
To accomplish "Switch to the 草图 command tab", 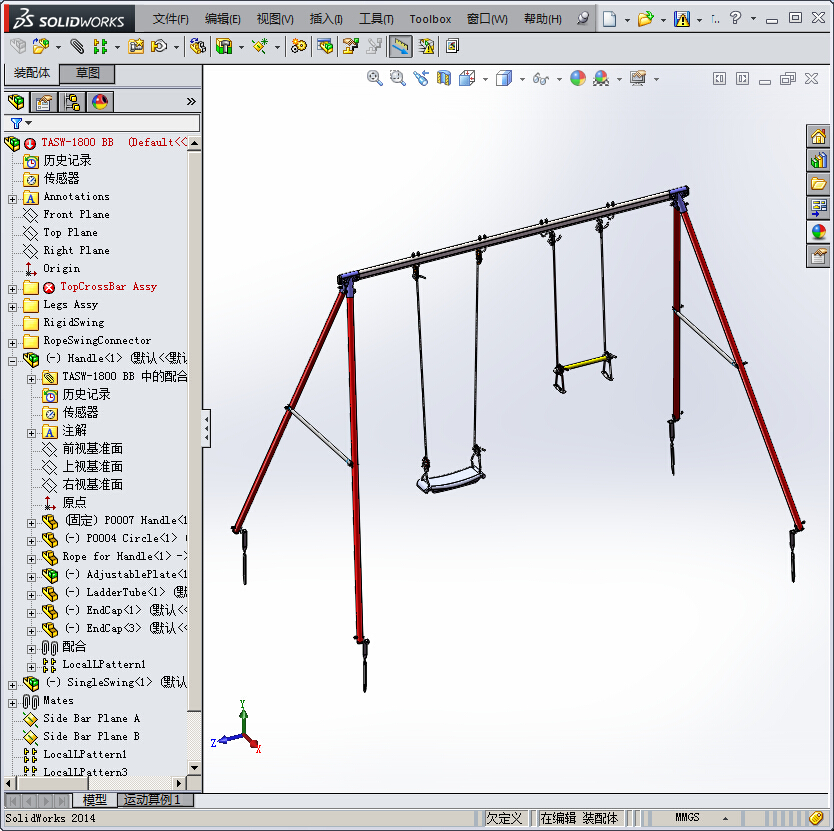I will (87, 73).
